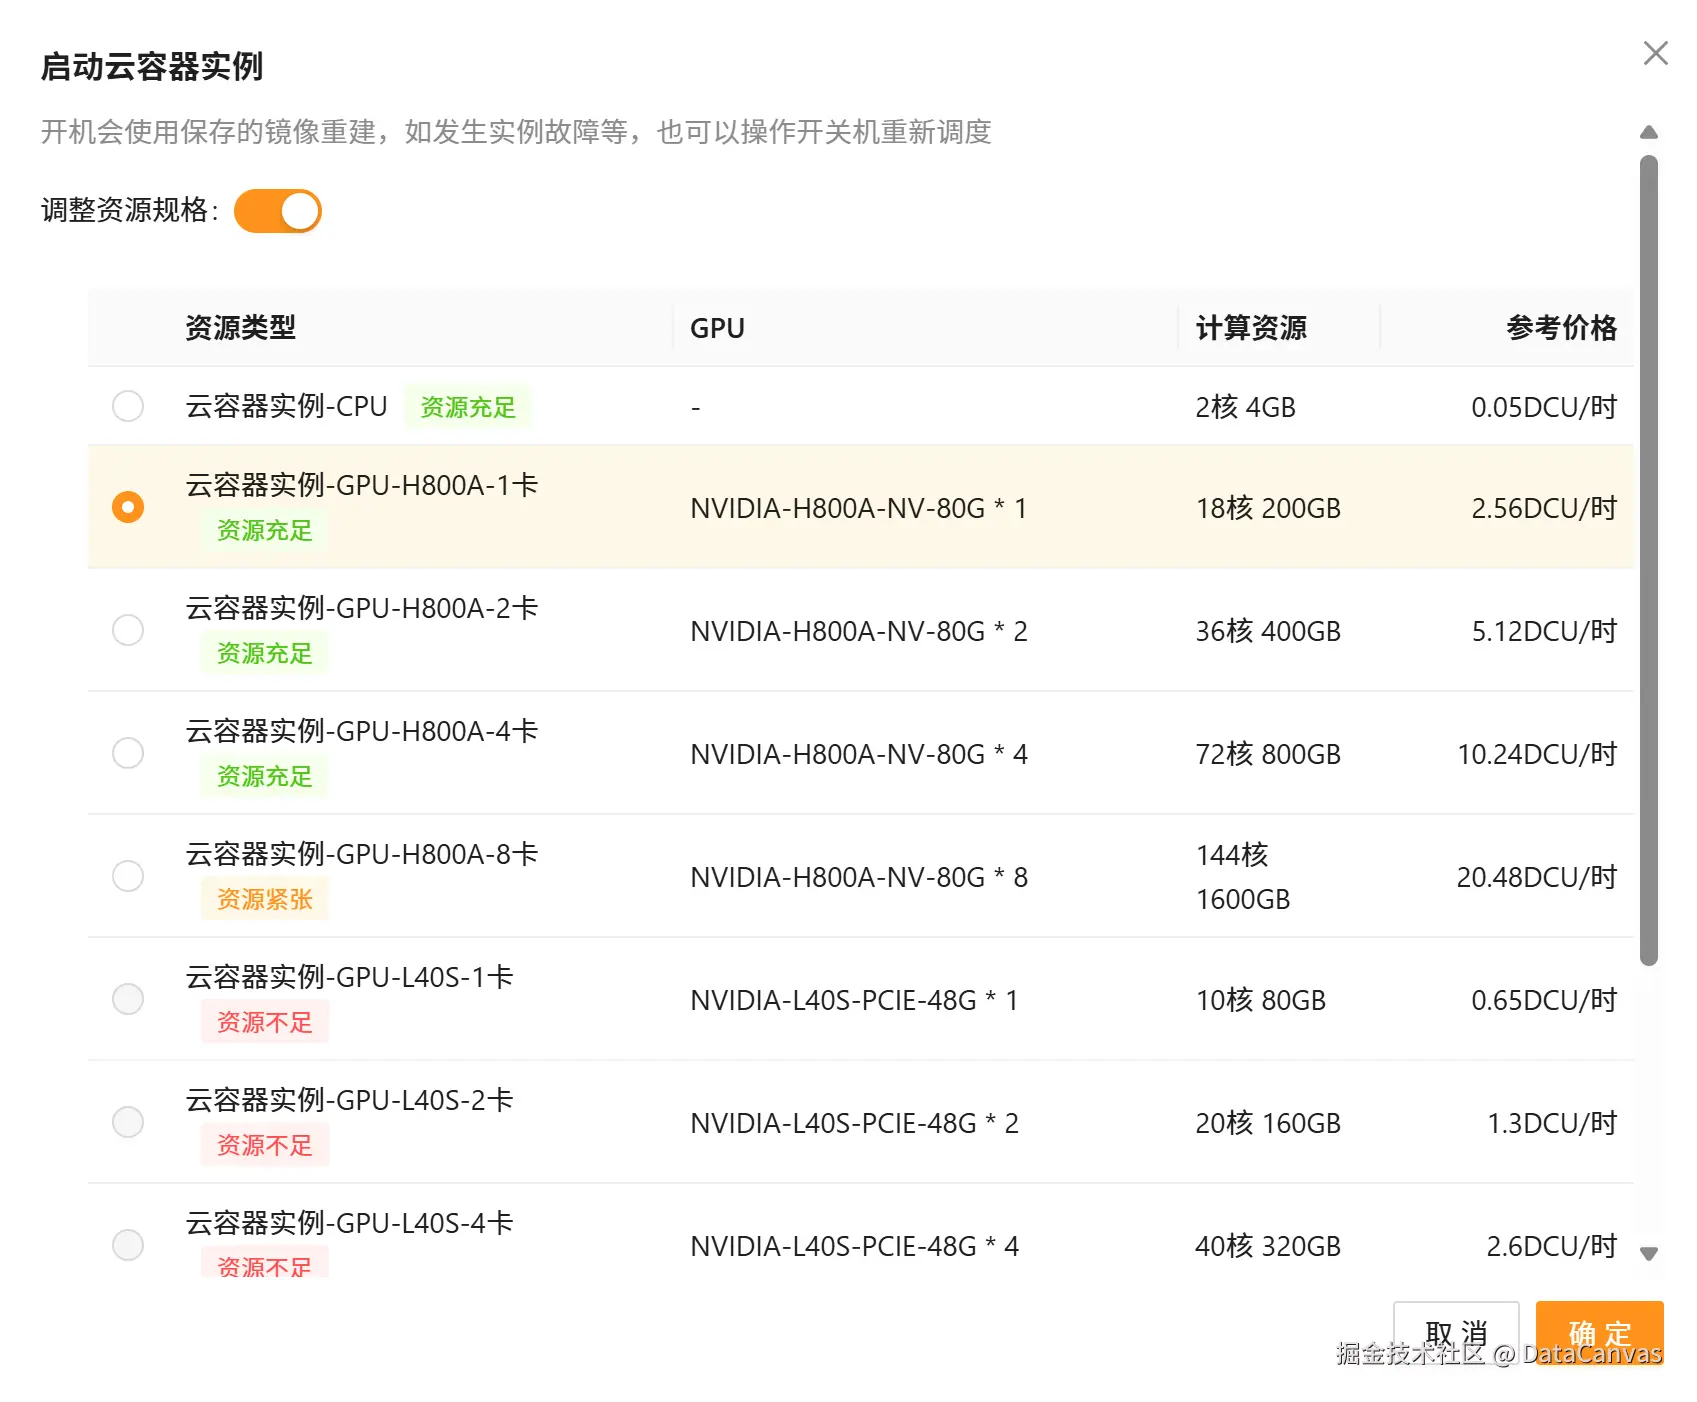Click the 36核 400GB compute cell
This screenshot has height=1402, width=1697.
pyautogui.click(x=1268, y=631)
